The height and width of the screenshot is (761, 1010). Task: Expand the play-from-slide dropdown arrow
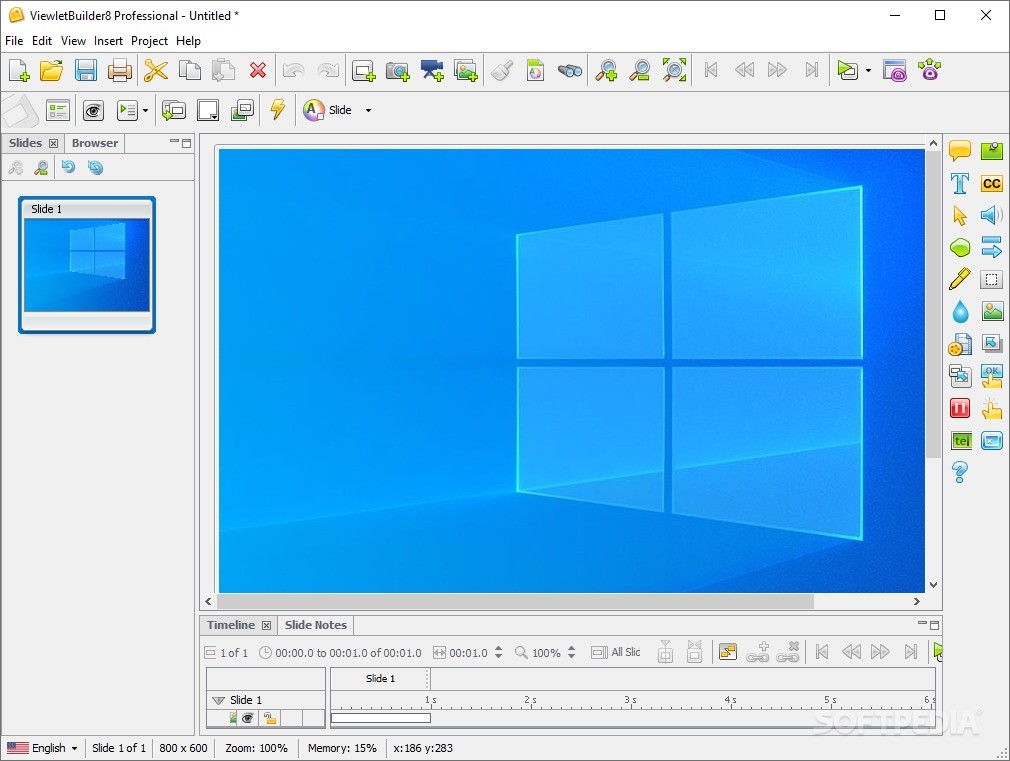click(145, 110)
